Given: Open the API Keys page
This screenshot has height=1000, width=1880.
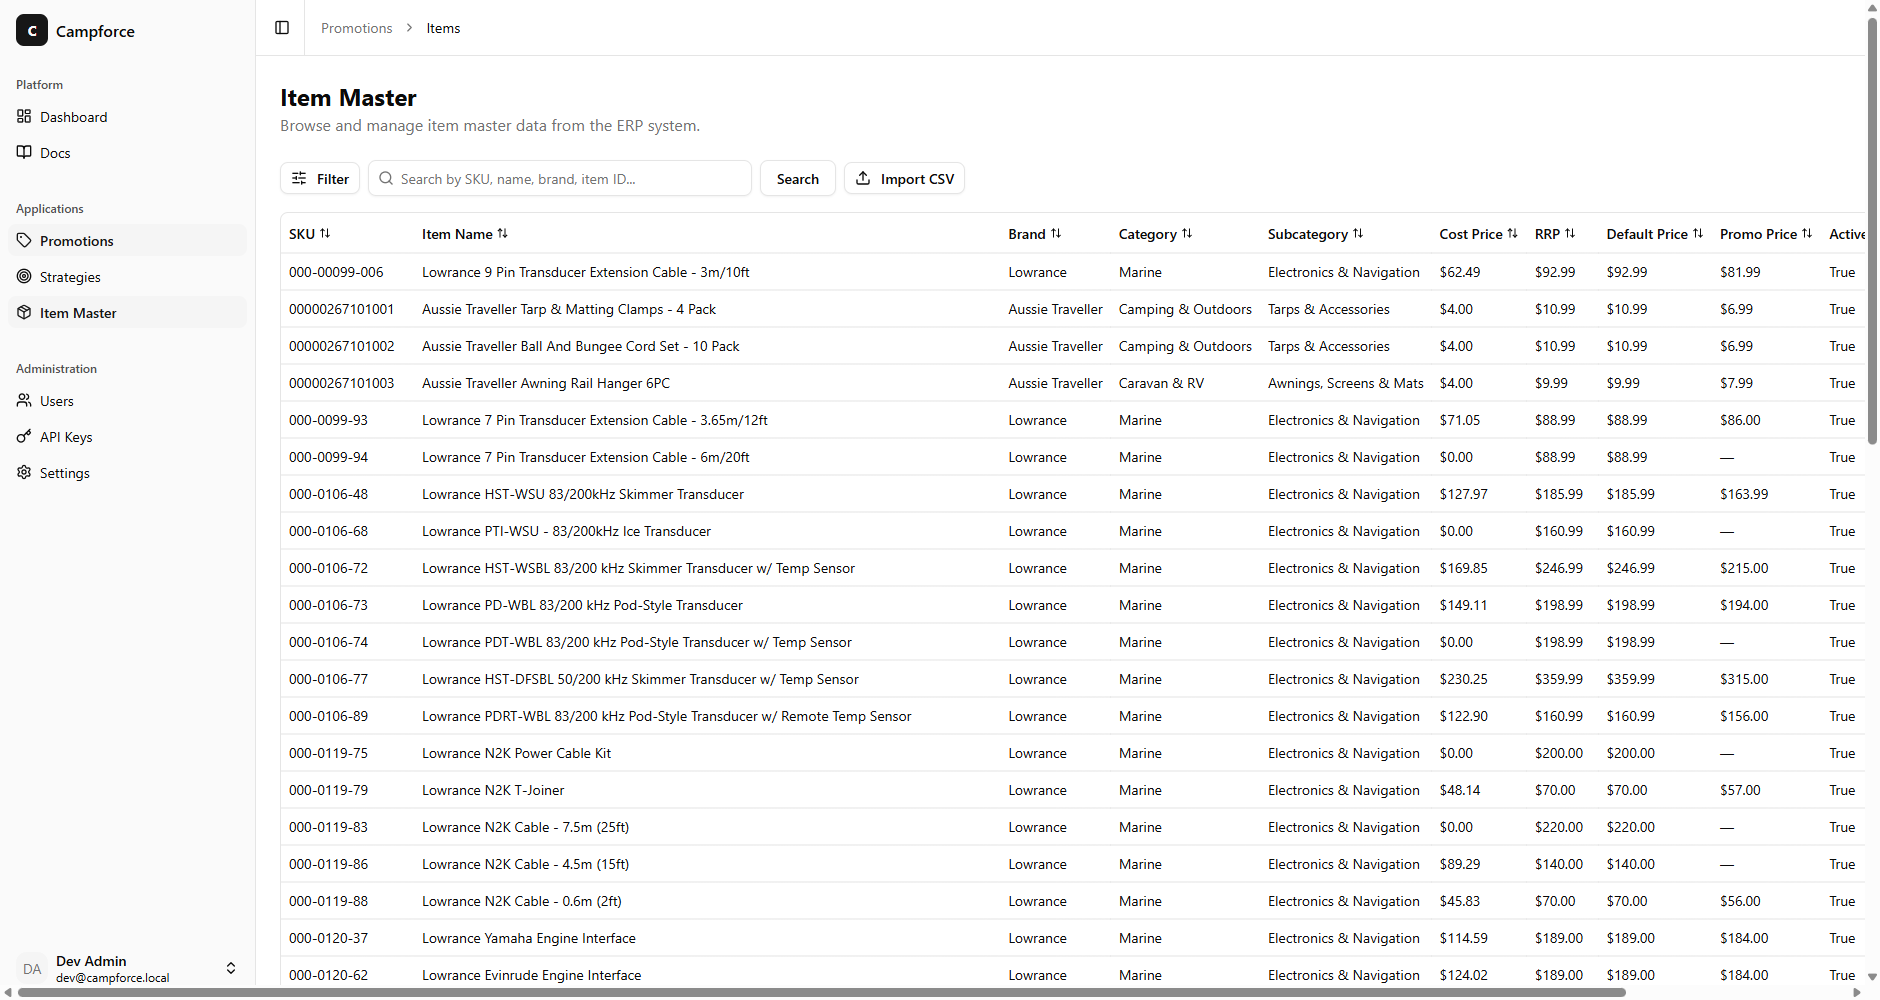Looking at the screenshot, I should point(128,437).
